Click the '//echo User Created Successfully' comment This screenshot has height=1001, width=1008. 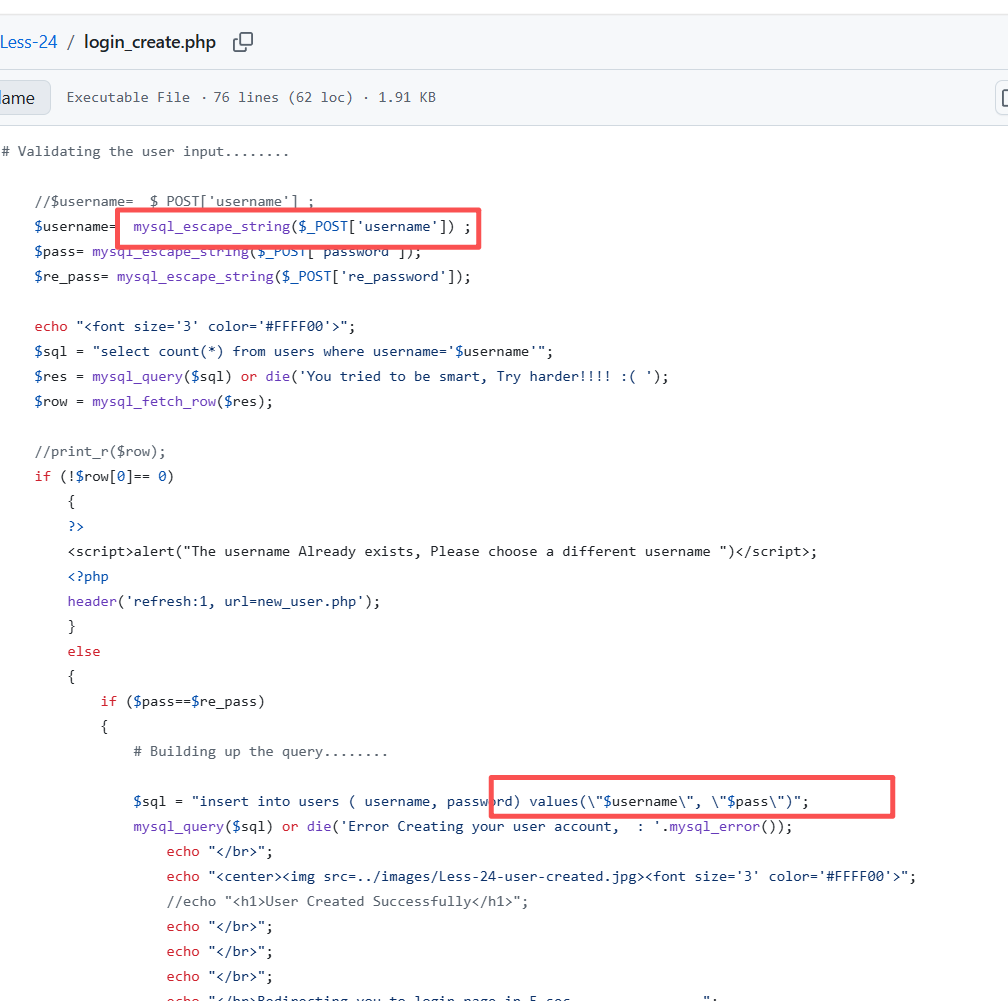347,902
